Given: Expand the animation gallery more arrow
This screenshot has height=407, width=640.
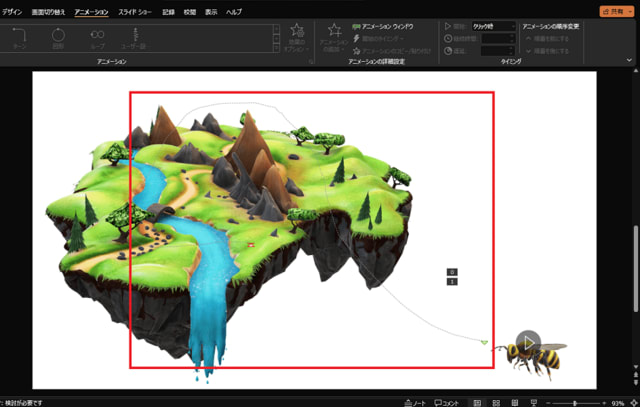Looking at the screenshot, I should click(276, 48).
